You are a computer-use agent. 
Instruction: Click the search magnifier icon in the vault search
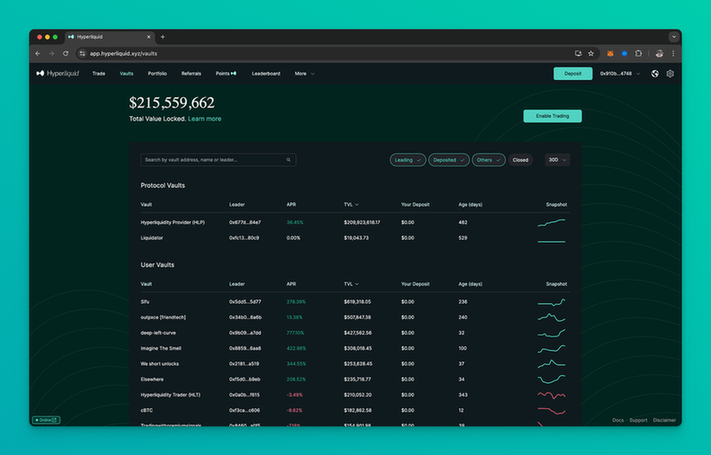tap(289, 160)
